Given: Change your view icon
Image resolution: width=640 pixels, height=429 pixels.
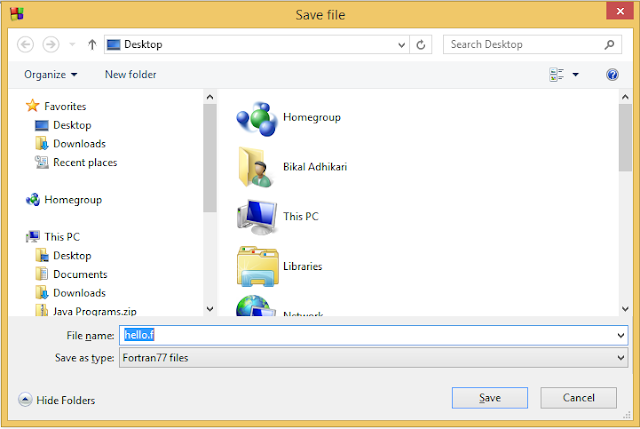Looking at the screenshot, I should [556, 74].
